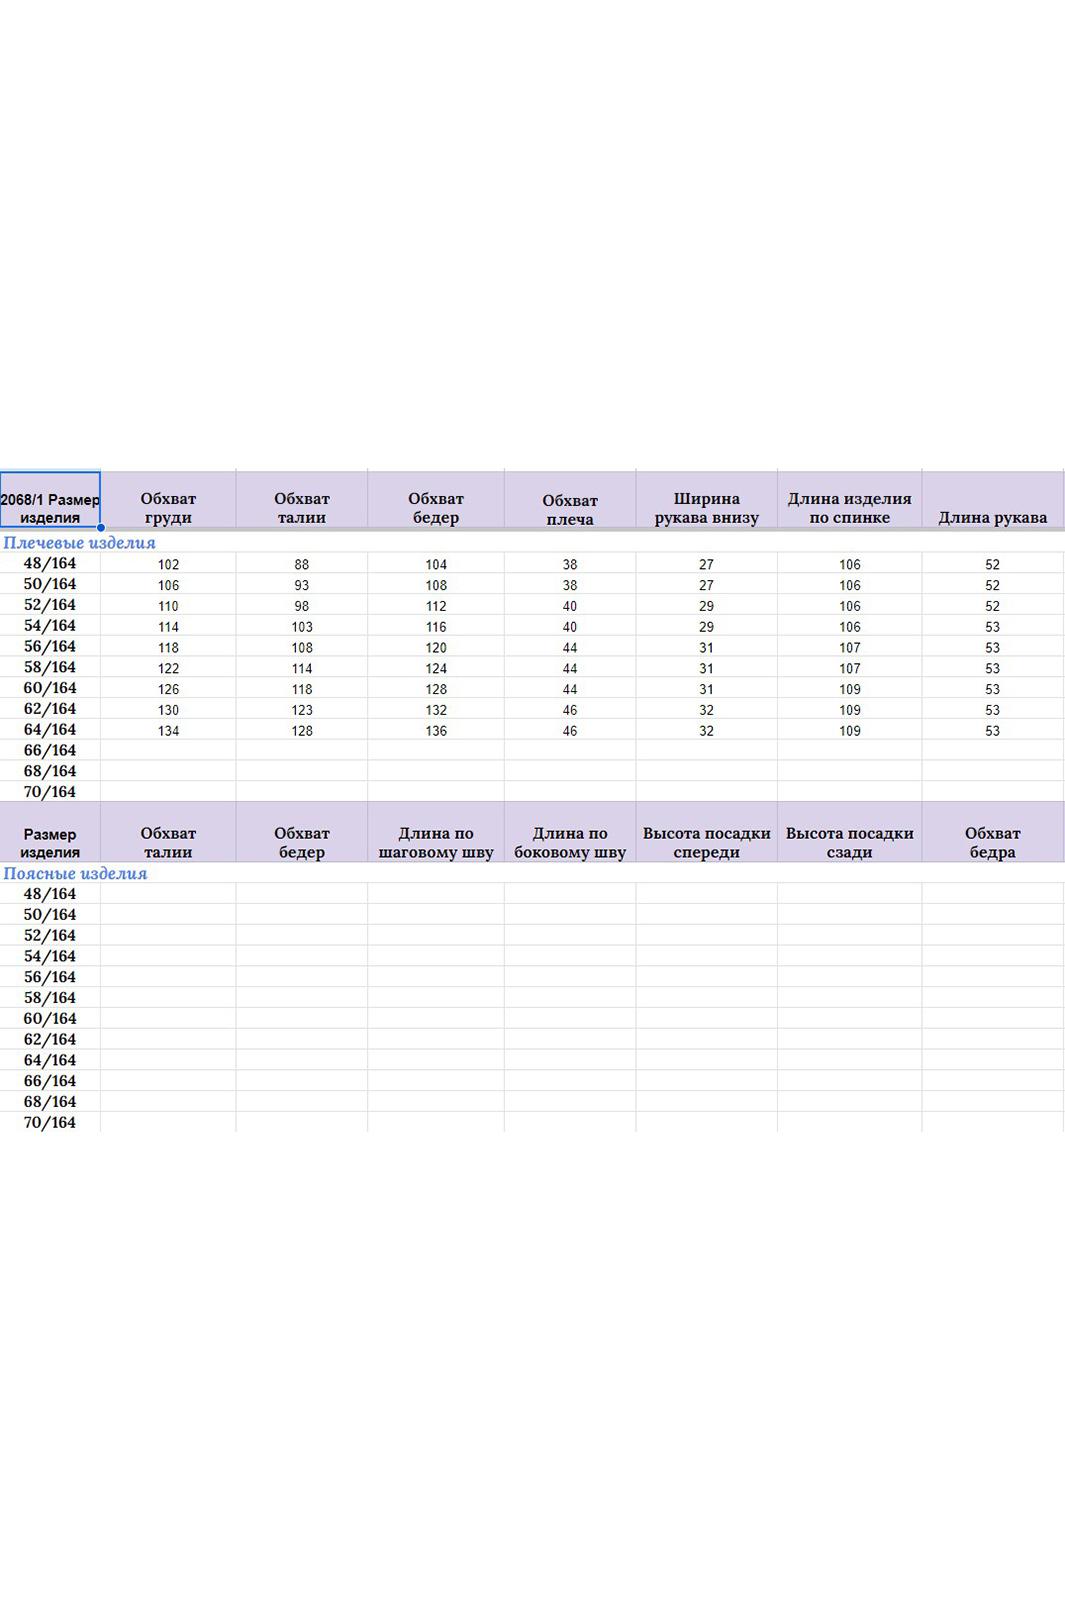Select chest value 102 in row 48/164
The image size is (1065, 1600).
(168, 565)
